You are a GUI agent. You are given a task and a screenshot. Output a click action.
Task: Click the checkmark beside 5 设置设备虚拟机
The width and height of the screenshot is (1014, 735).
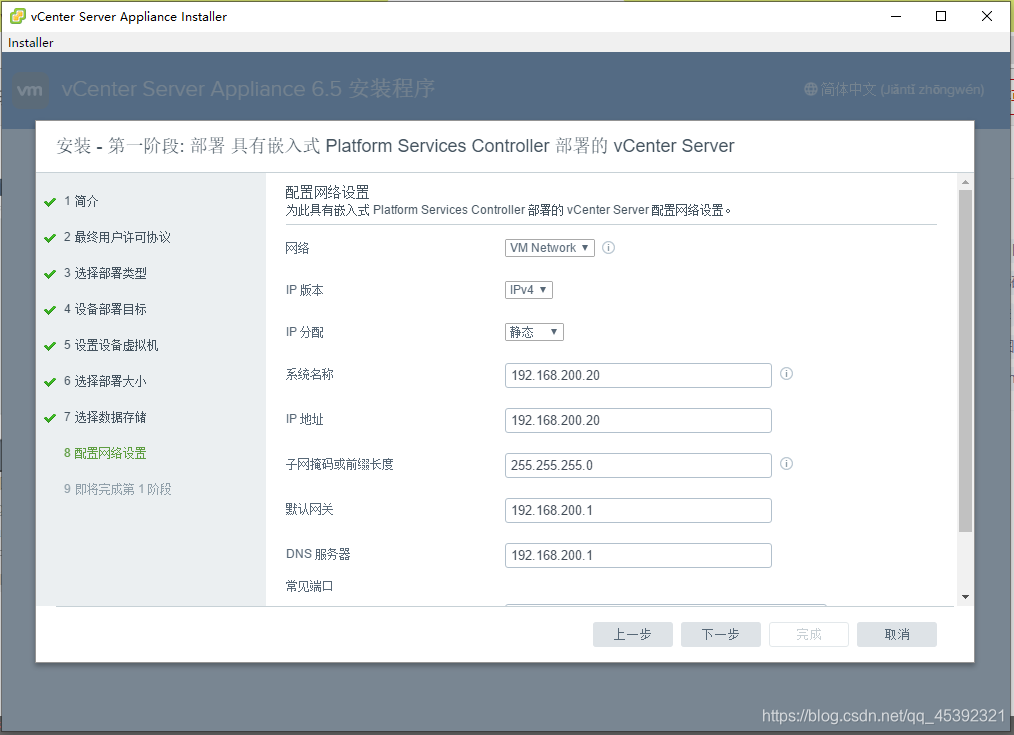50,346
